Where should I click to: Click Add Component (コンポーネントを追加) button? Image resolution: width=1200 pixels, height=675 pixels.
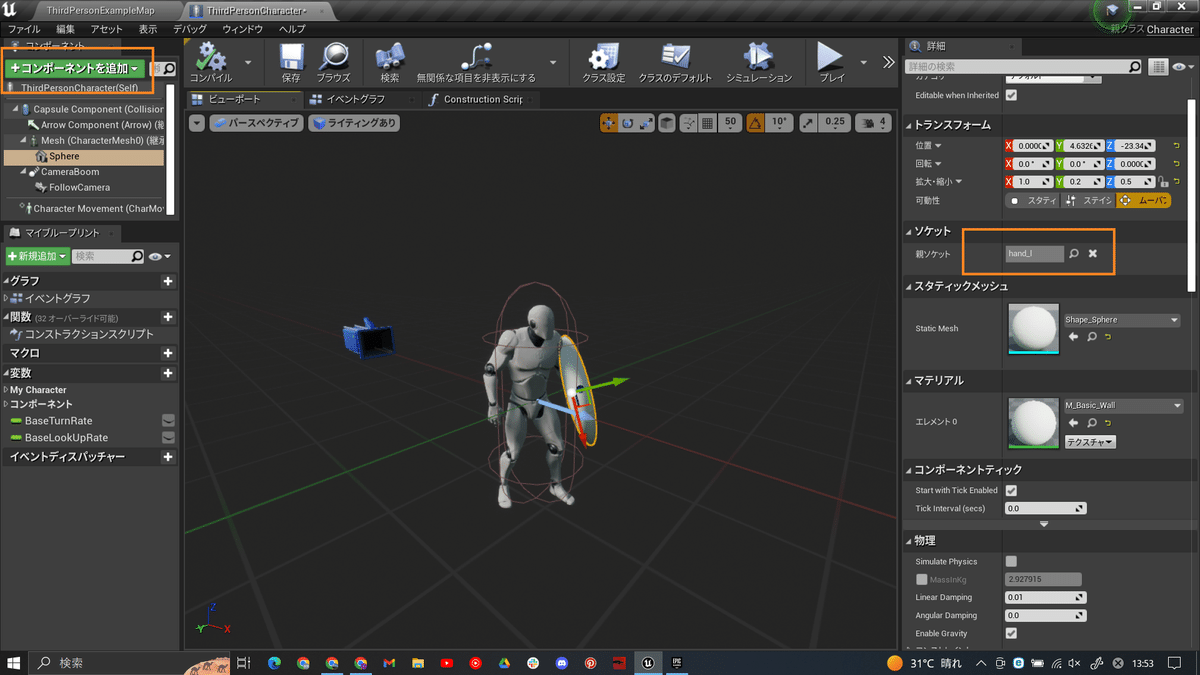point(75,68)
